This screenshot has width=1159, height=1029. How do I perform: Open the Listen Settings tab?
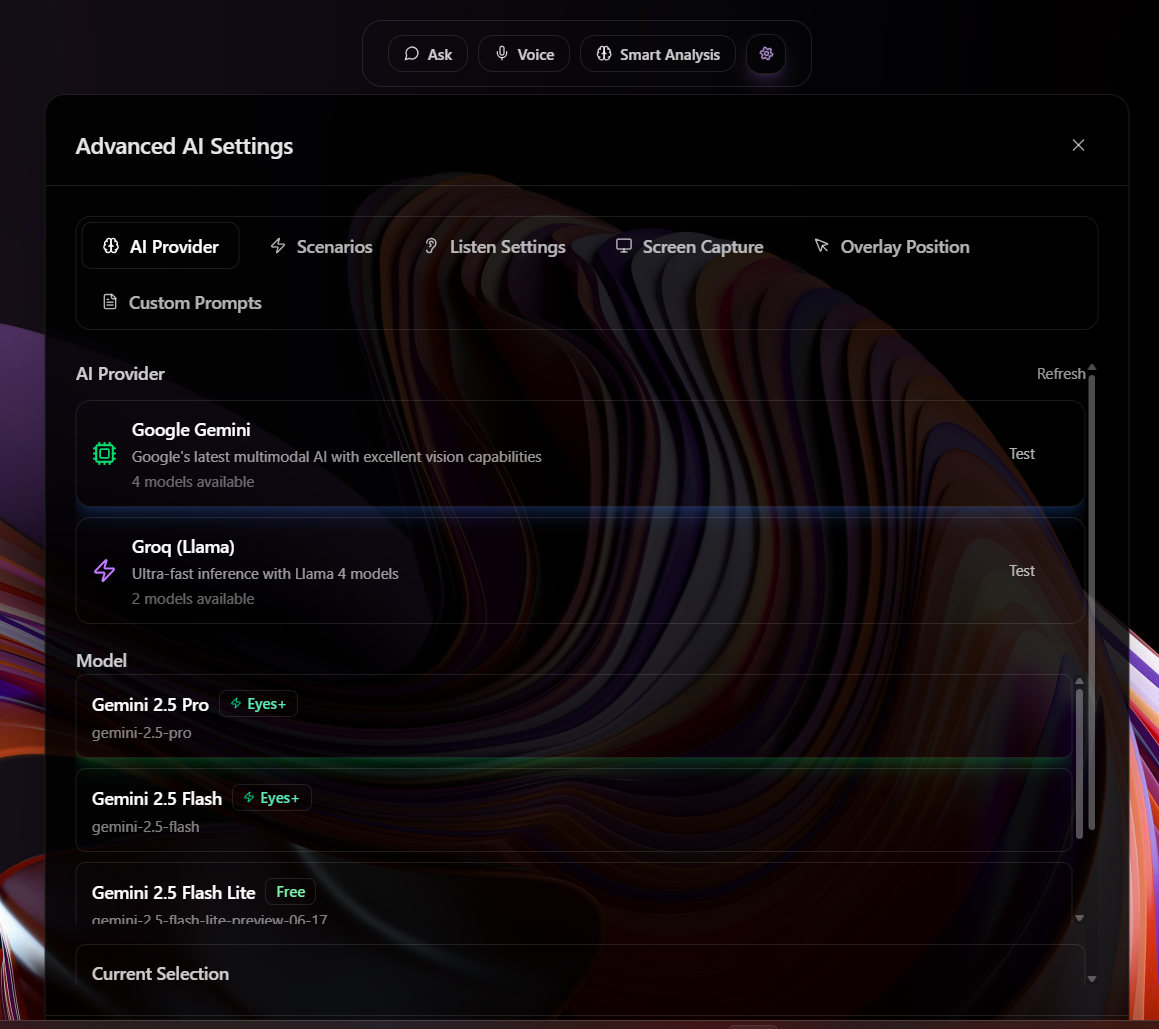pyautogui.click(x=494, y=246)
